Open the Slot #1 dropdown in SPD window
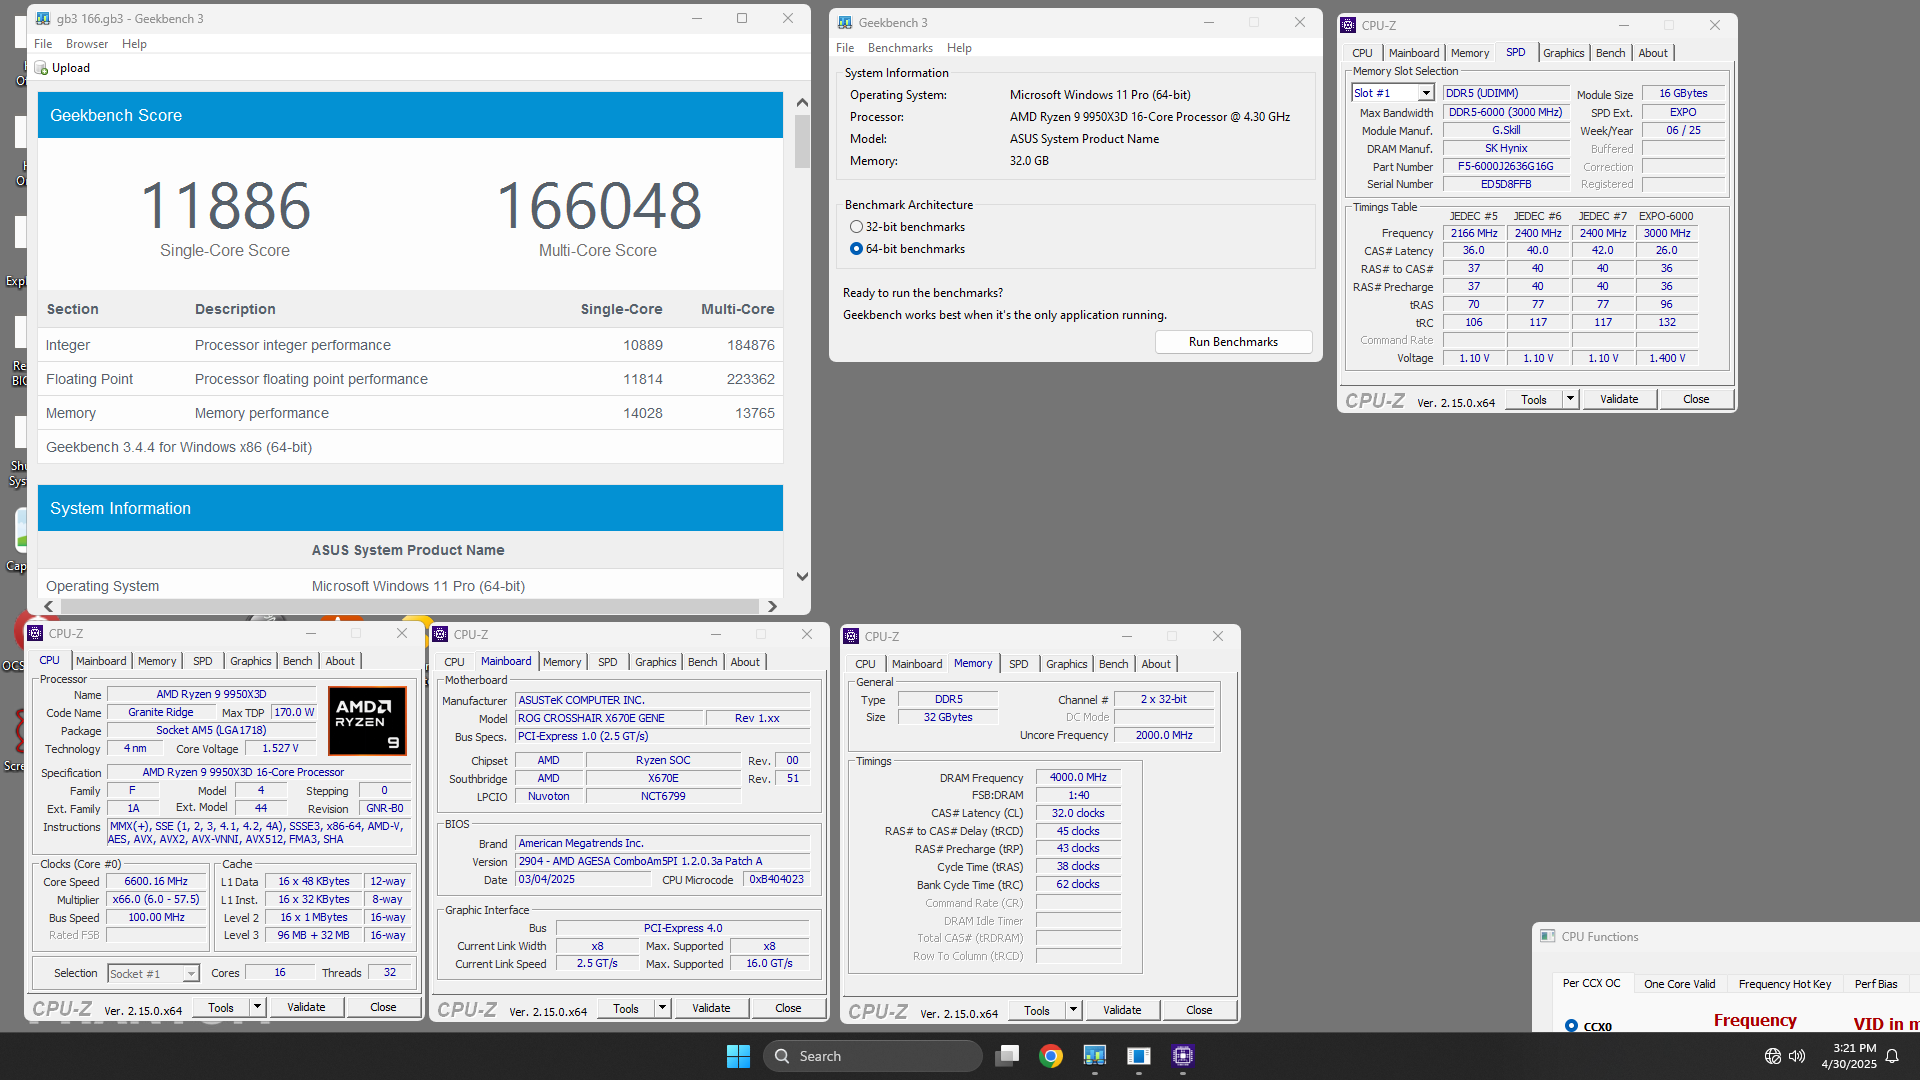Image resolution: width=1920 pixels, height=1080 pixels. pyautogui.click(x=1392, y=93)
